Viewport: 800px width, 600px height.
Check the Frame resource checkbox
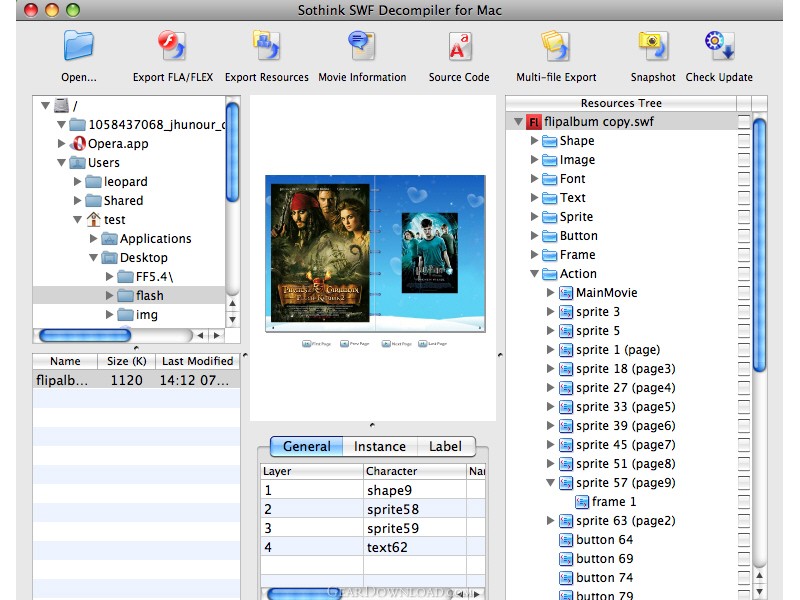point(743,255)
